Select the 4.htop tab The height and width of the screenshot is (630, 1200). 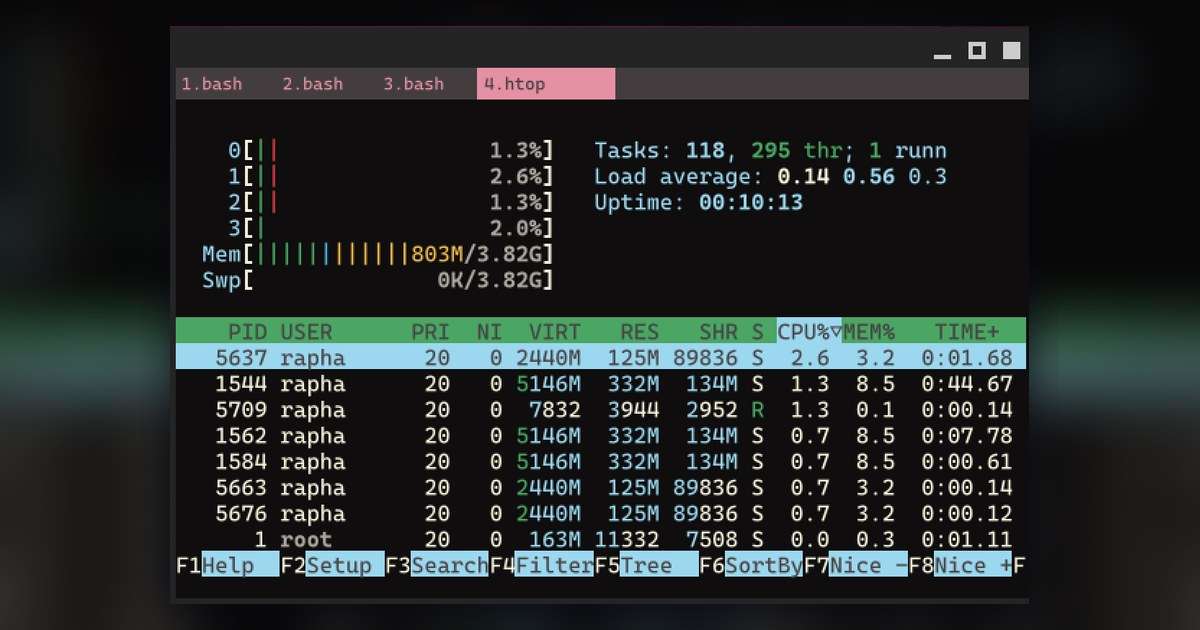(x=546, y=84)
